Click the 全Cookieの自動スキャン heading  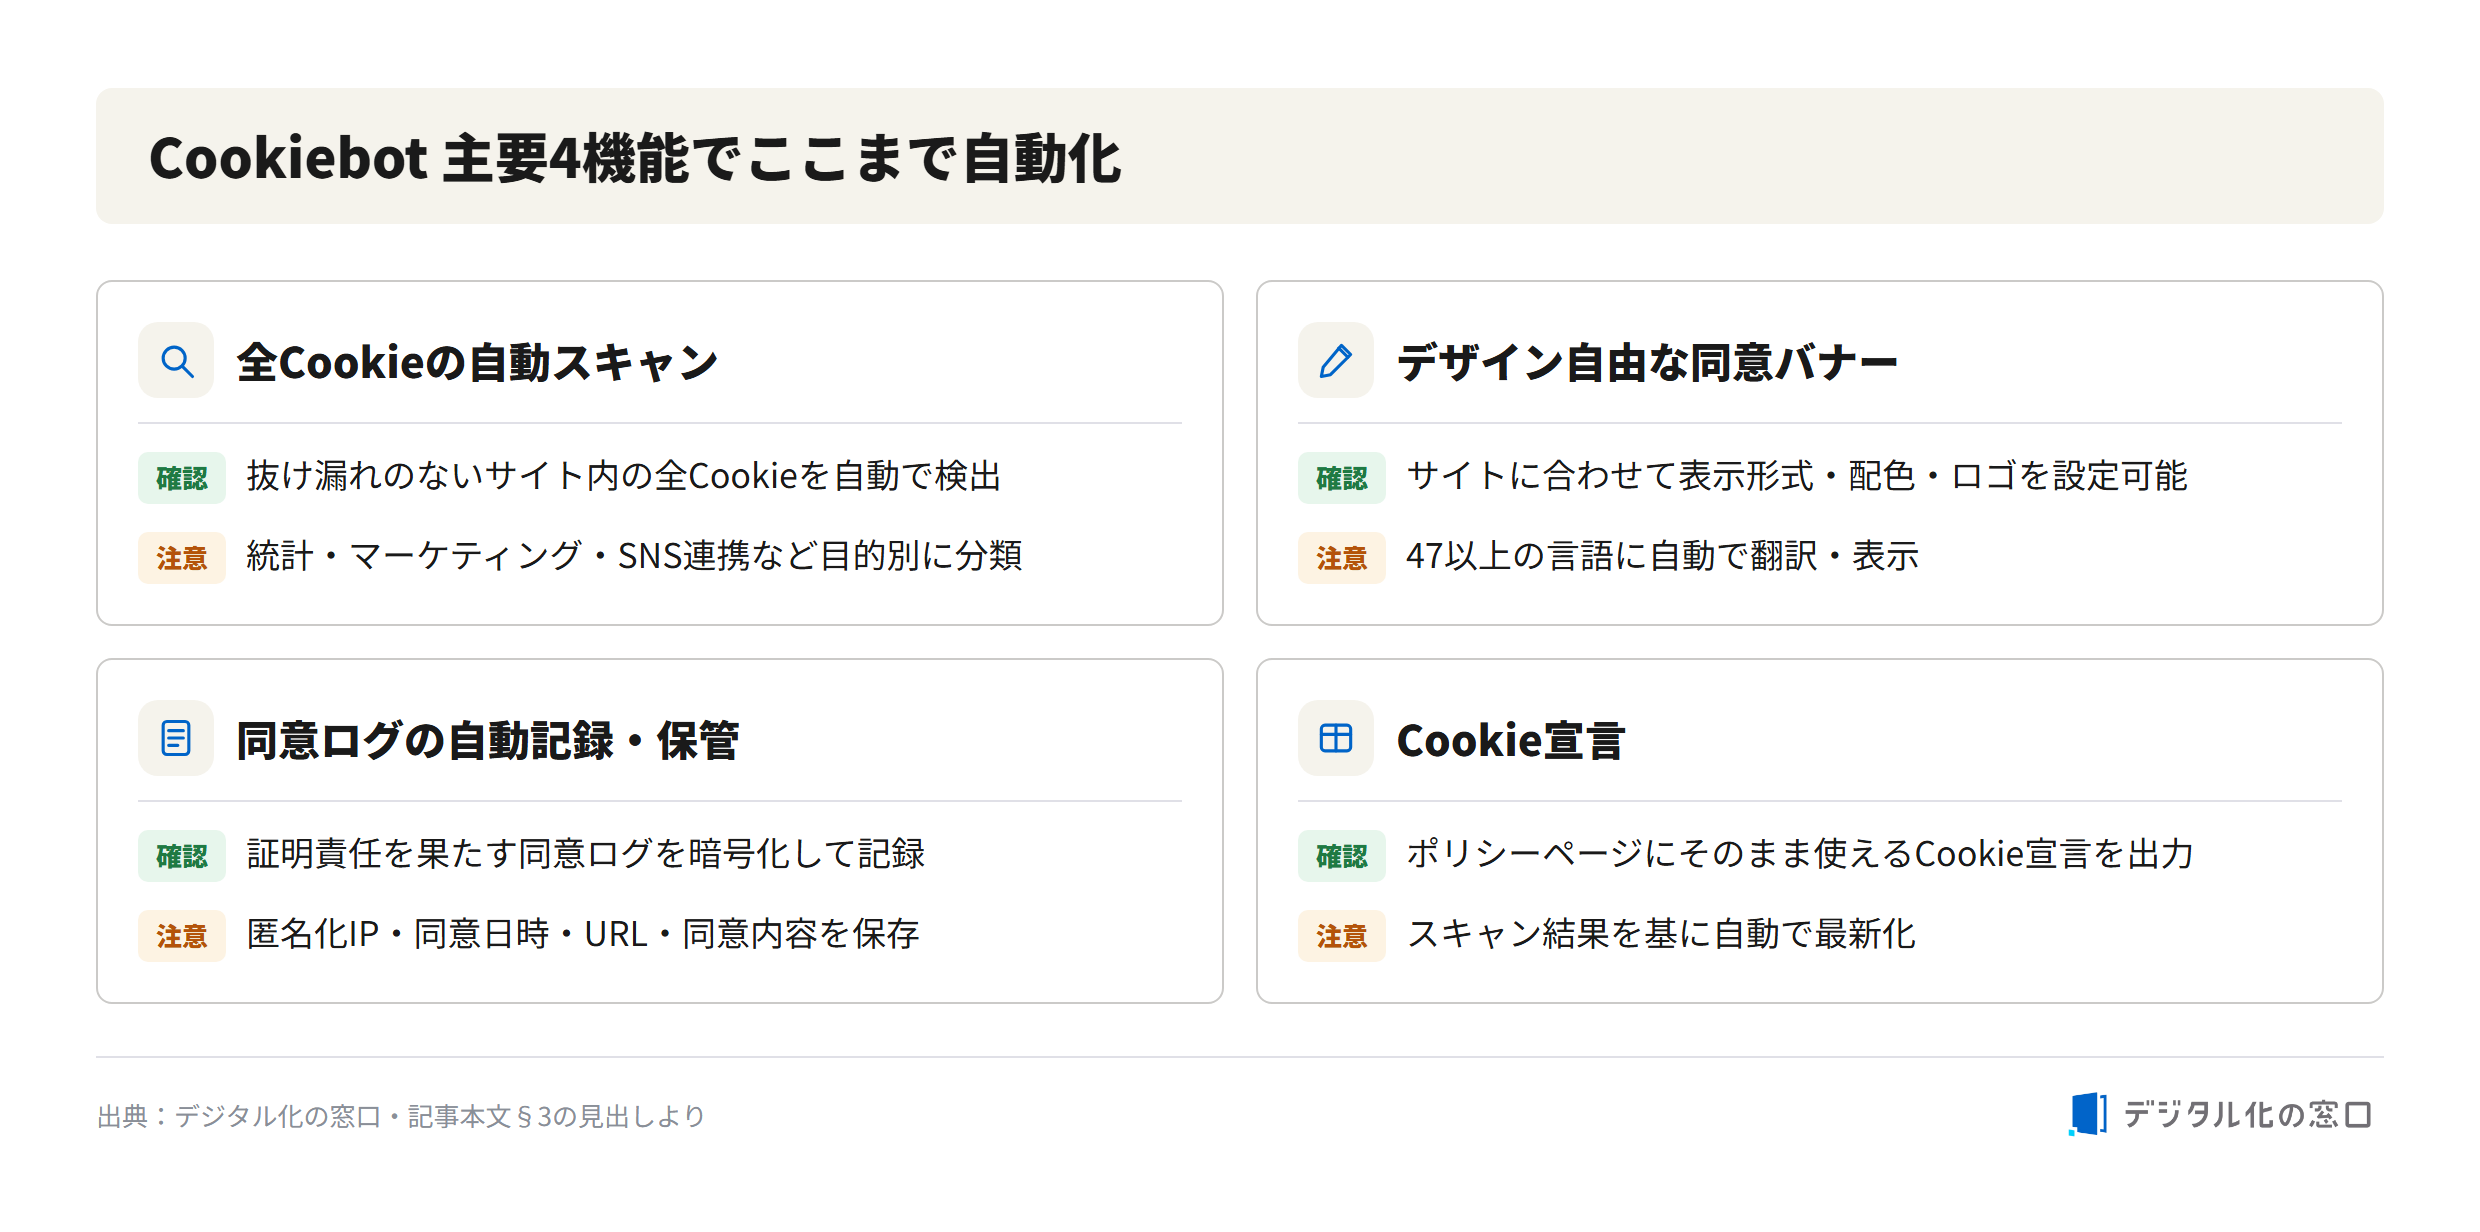[477, 362]
